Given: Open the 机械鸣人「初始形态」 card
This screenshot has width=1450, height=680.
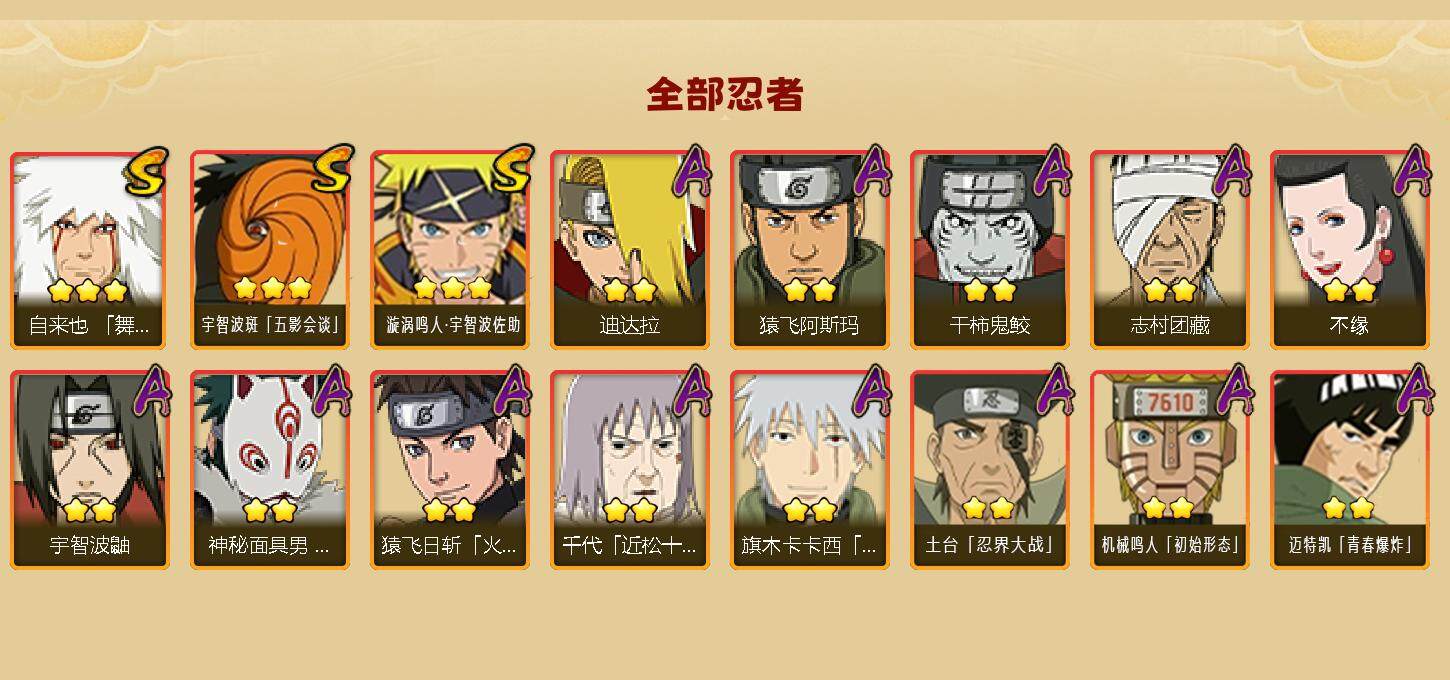Looking at the screenshot, I should point(1170,470).
